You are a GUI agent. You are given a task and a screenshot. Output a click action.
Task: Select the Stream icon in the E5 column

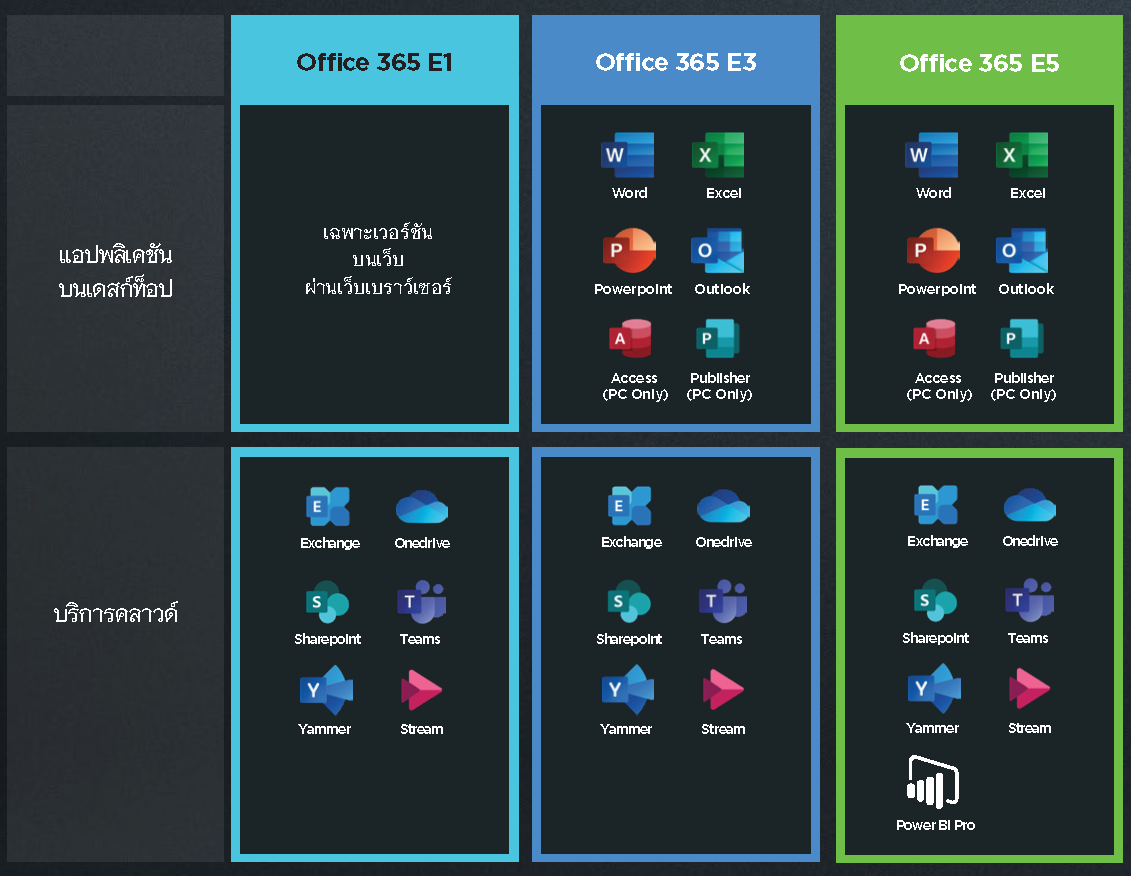tap(1028, 688)
